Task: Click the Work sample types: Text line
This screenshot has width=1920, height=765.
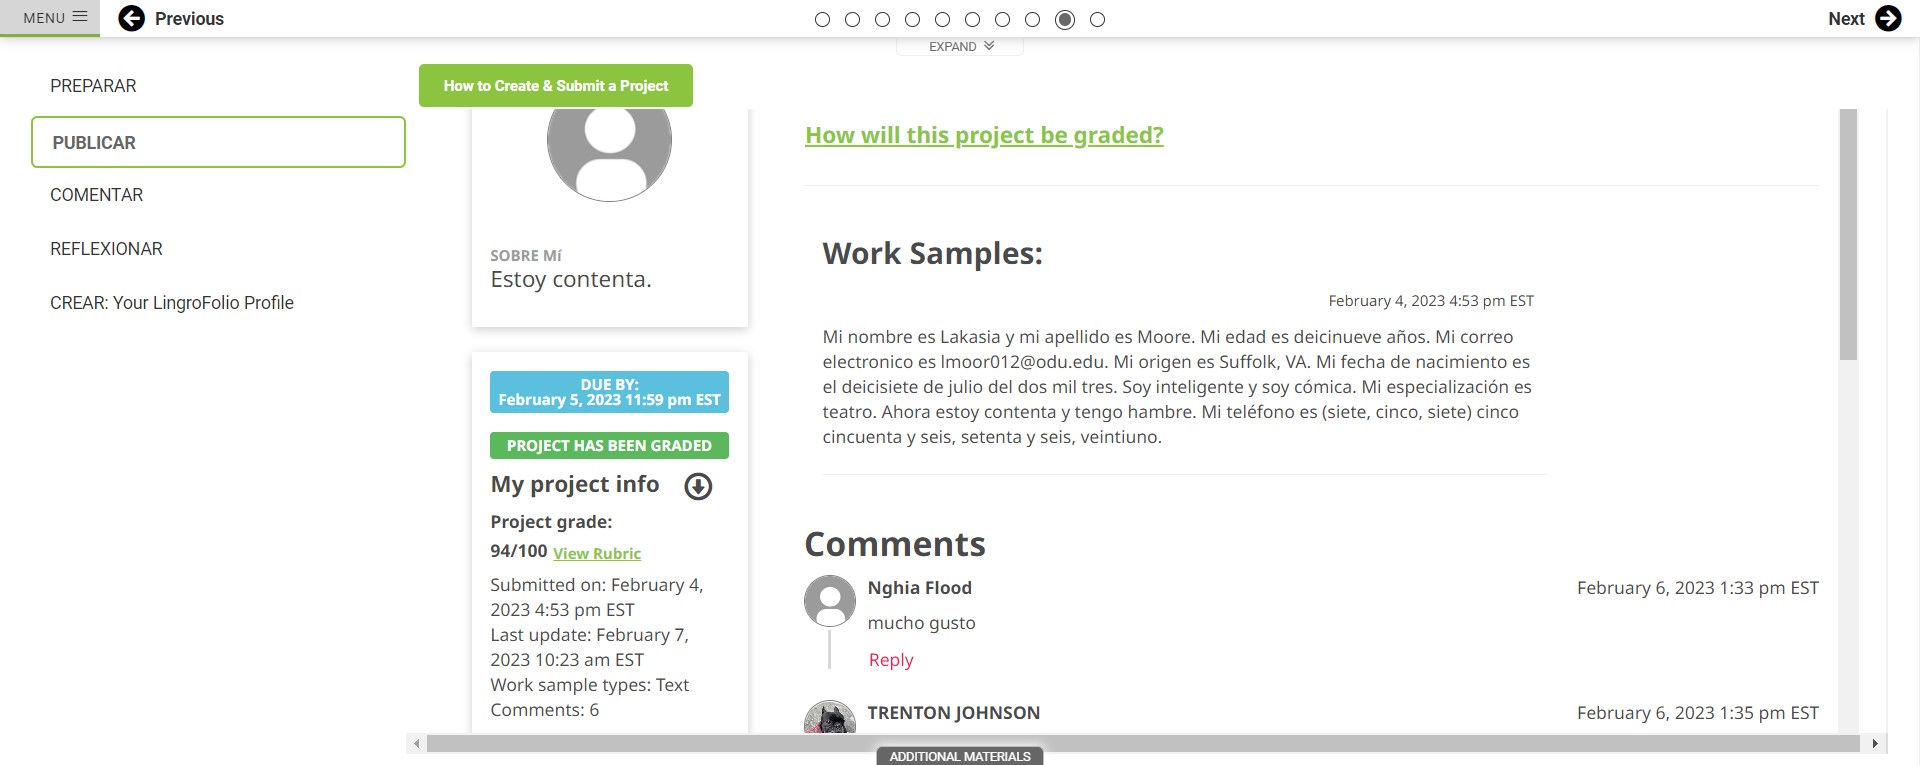Action: [x=590, y=685]
